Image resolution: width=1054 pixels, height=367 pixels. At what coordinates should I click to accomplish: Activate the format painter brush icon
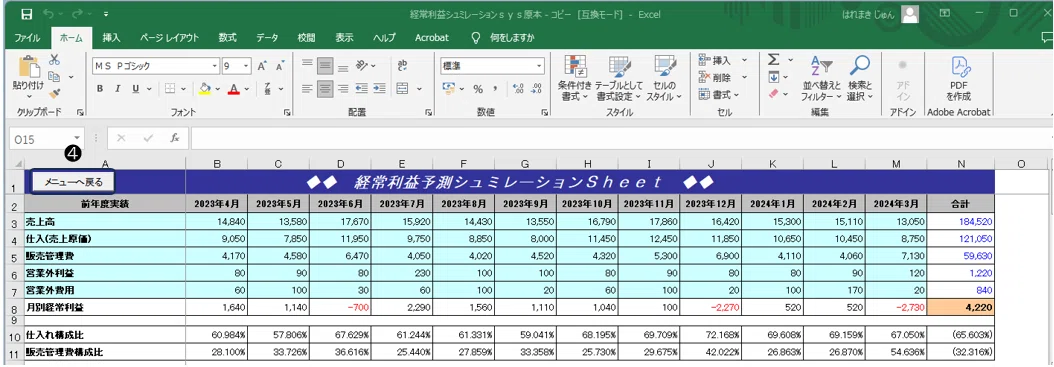55,93
